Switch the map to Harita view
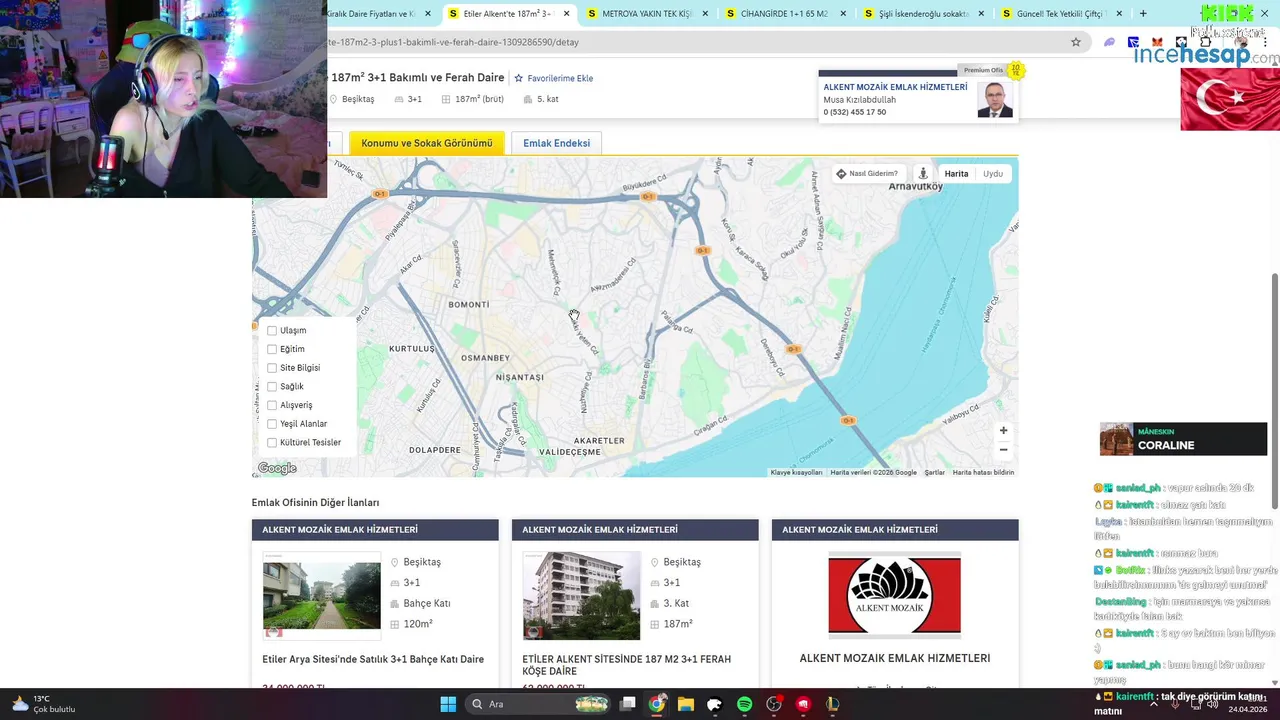Image resolution: width=1280 pixels, height=720 pixels. coord(957,174)
